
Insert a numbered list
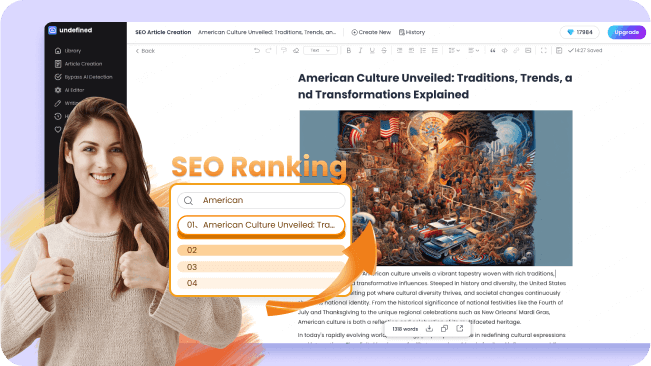coord(423,51)
